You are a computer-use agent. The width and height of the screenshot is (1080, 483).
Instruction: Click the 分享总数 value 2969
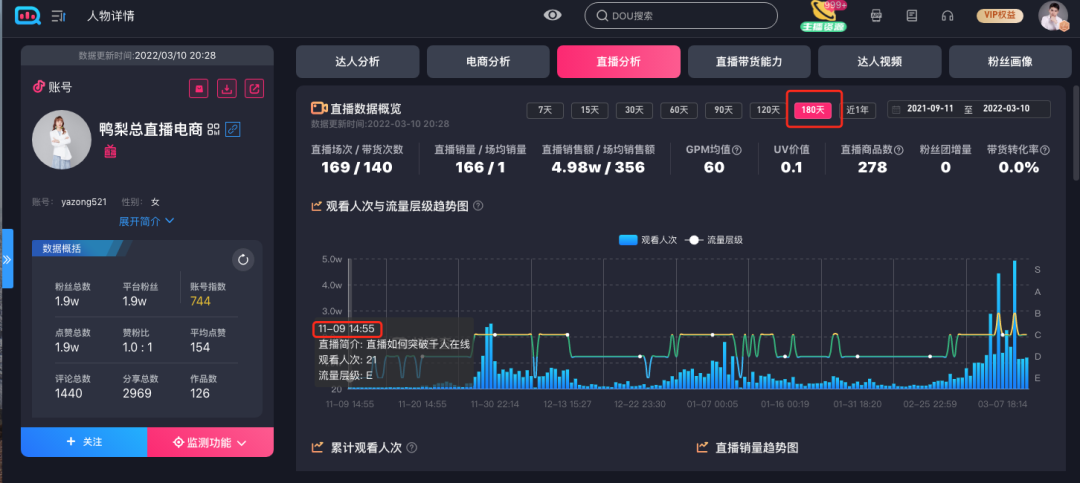coord(137,393)
